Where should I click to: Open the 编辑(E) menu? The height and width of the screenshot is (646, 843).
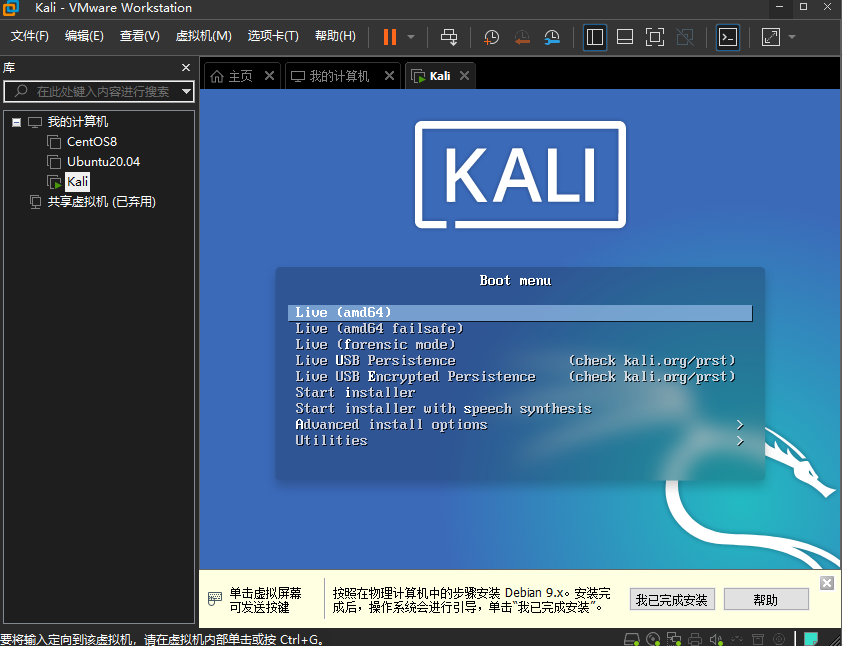84,36
